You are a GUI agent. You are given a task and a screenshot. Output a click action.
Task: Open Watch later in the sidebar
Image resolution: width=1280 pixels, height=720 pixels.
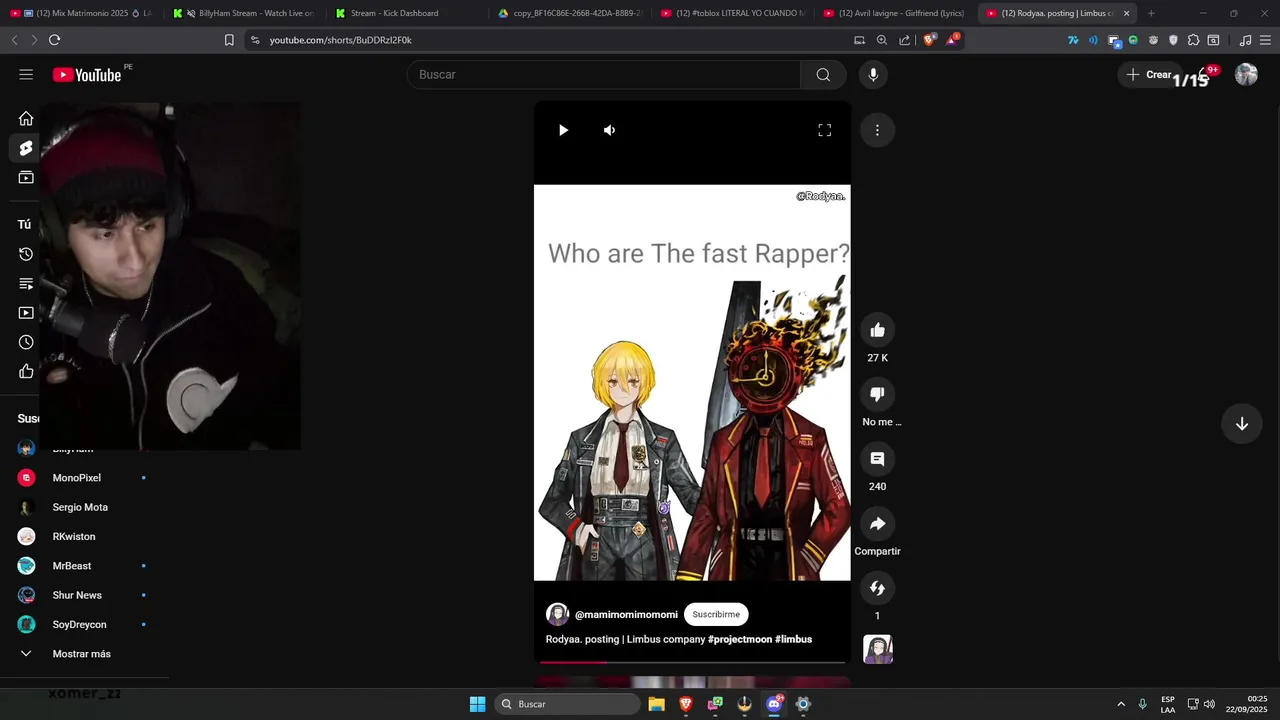pyautogui.click(x=26, y=342)
